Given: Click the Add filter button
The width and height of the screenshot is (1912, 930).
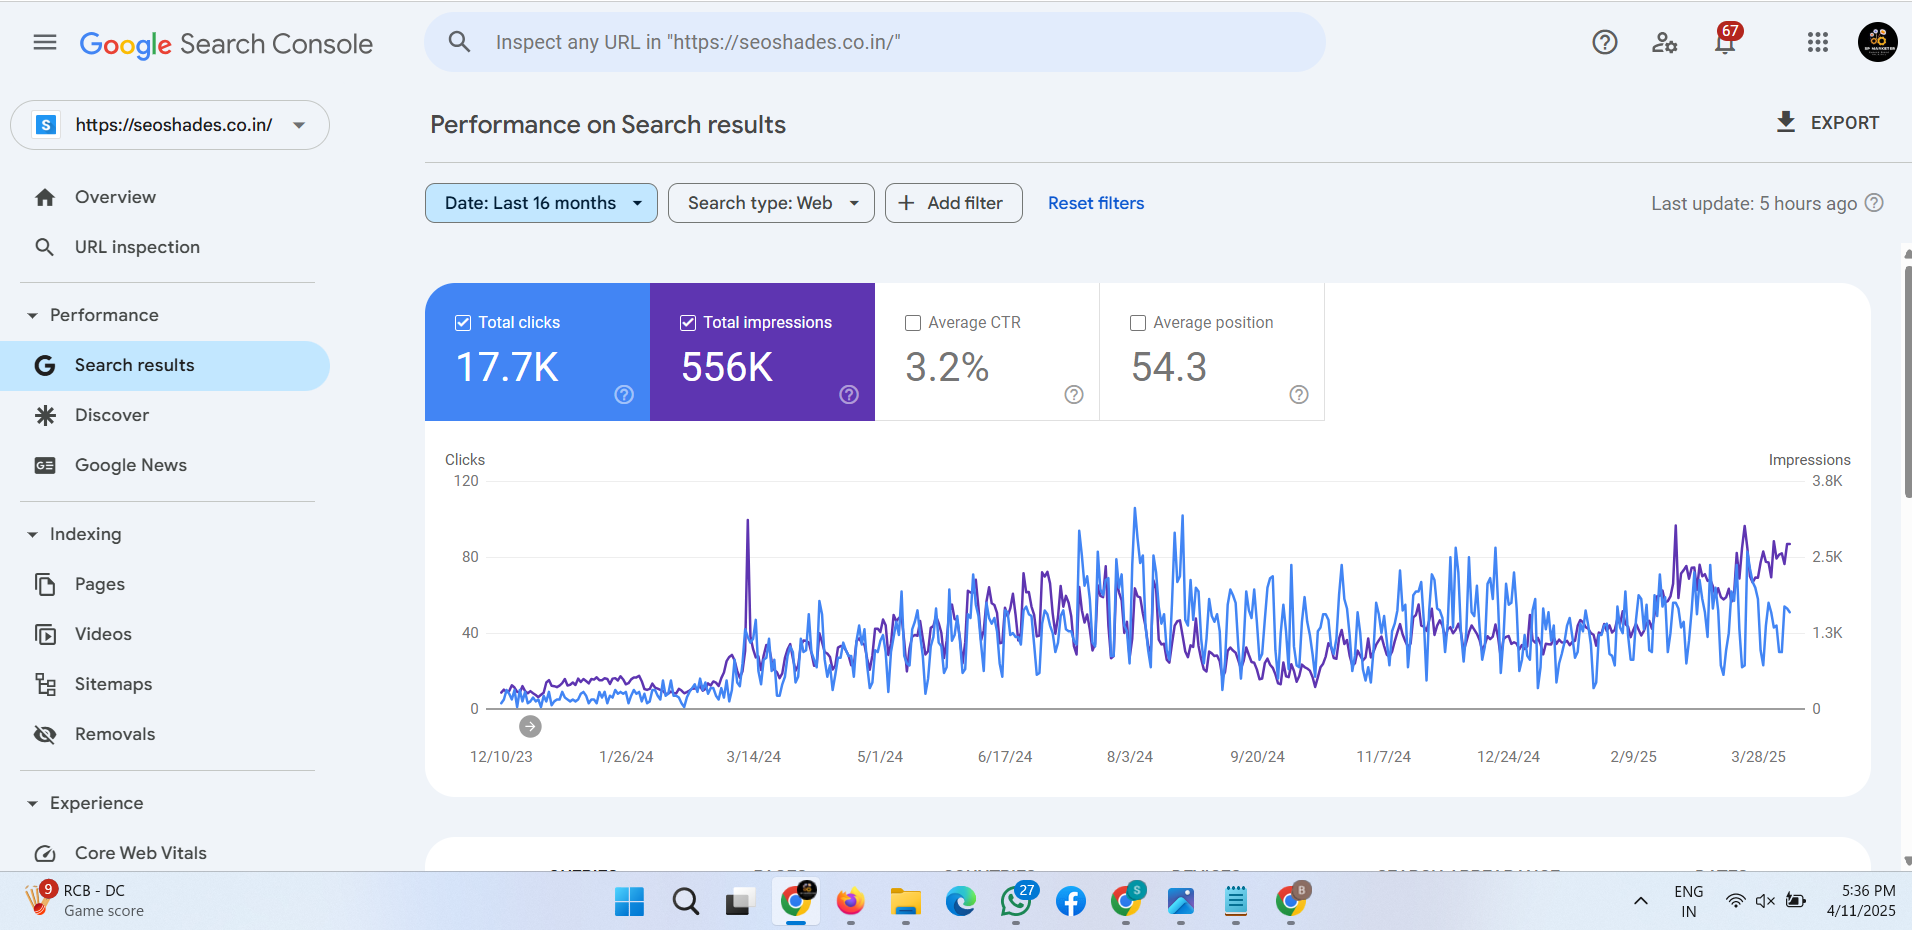Looking at the screenshot, I should [x=953, y=203].
